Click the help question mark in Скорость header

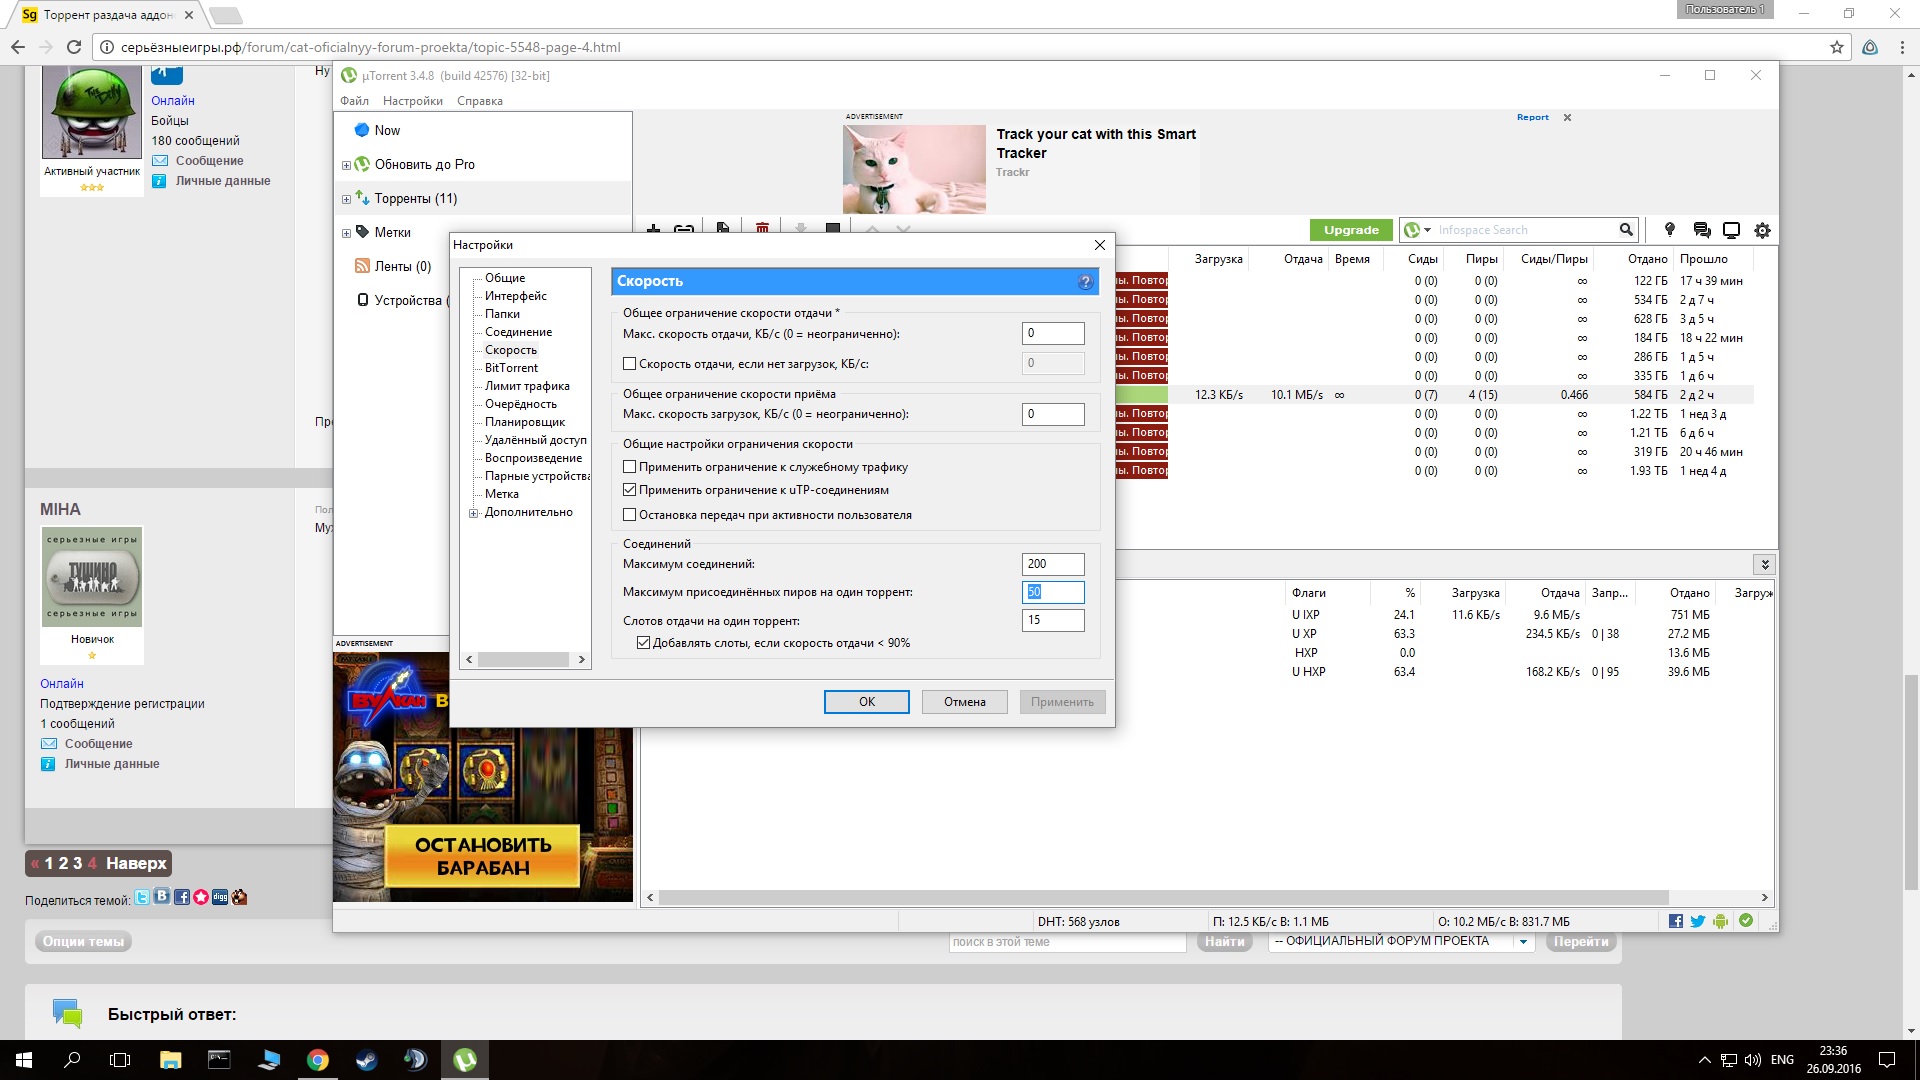coord(1085,282)
